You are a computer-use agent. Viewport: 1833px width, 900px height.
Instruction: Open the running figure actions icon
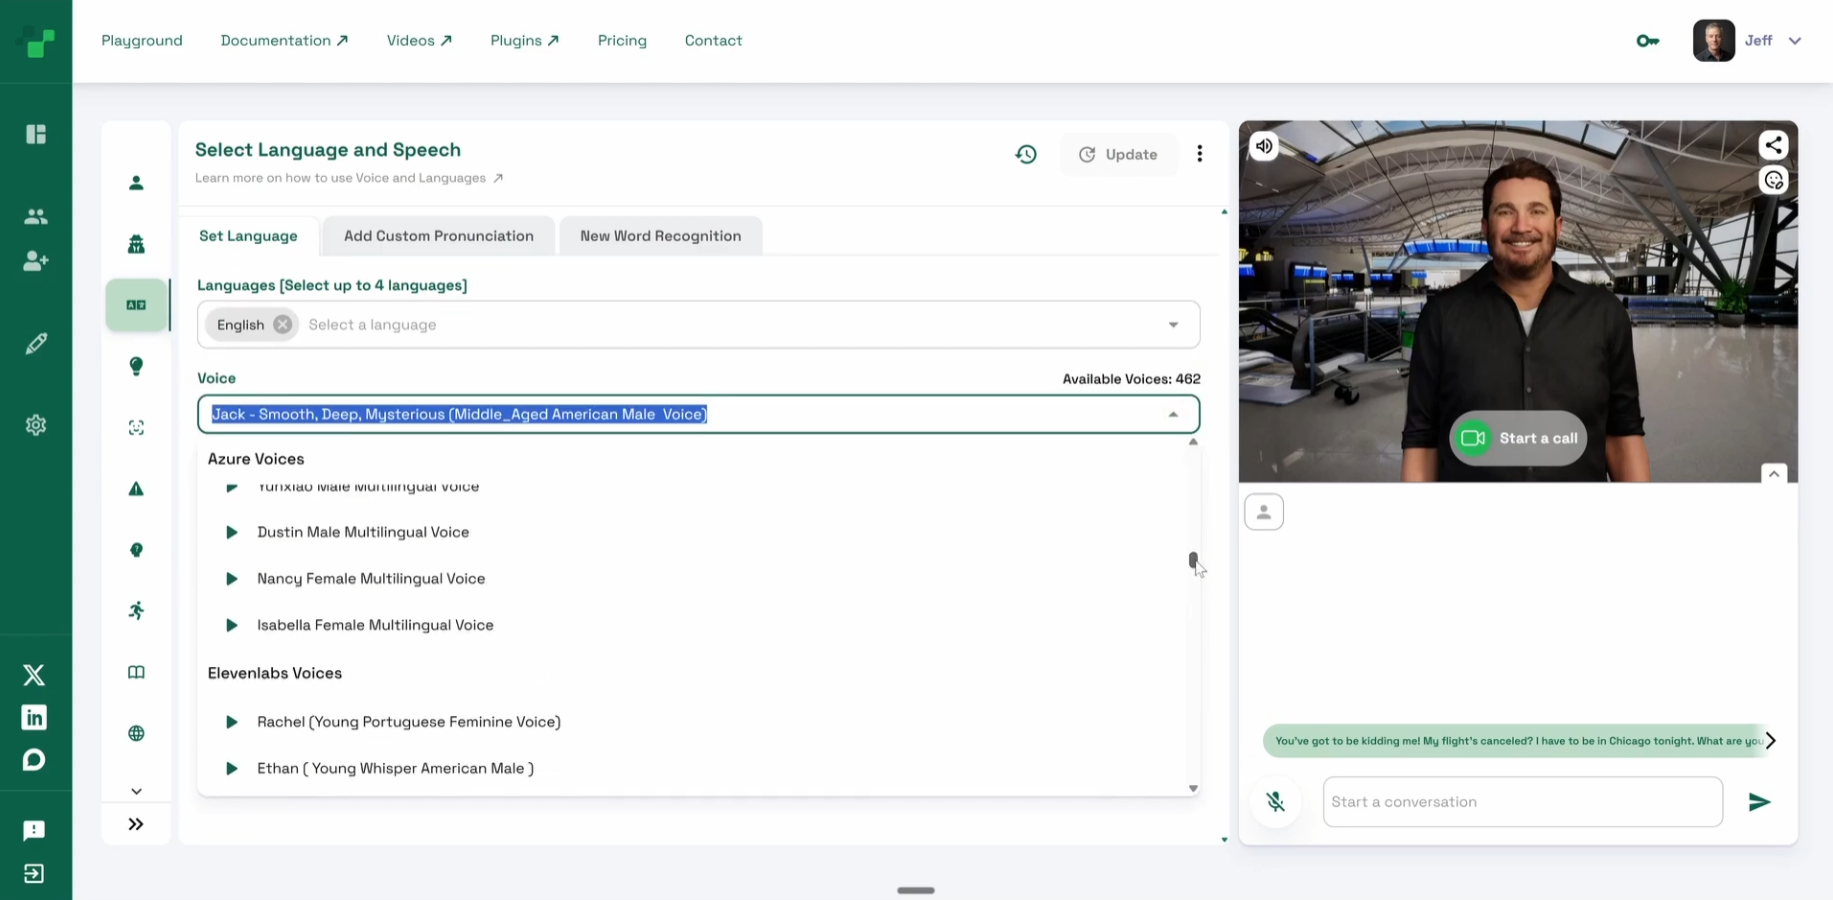136,611
